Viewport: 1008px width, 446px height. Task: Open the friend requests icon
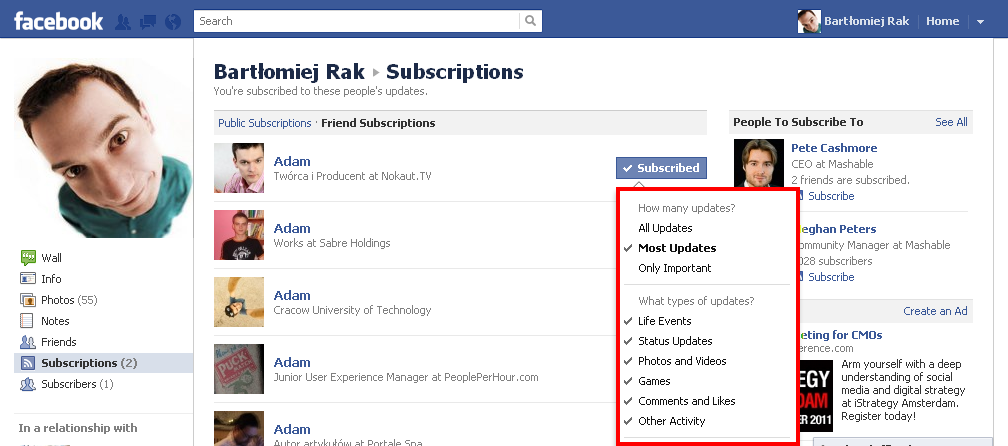[x=123, y=22]
